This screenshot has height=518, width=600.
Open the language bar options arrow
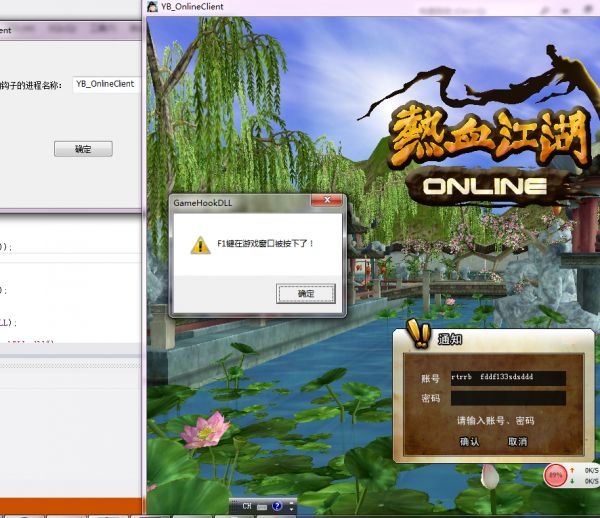coord(290,508)
